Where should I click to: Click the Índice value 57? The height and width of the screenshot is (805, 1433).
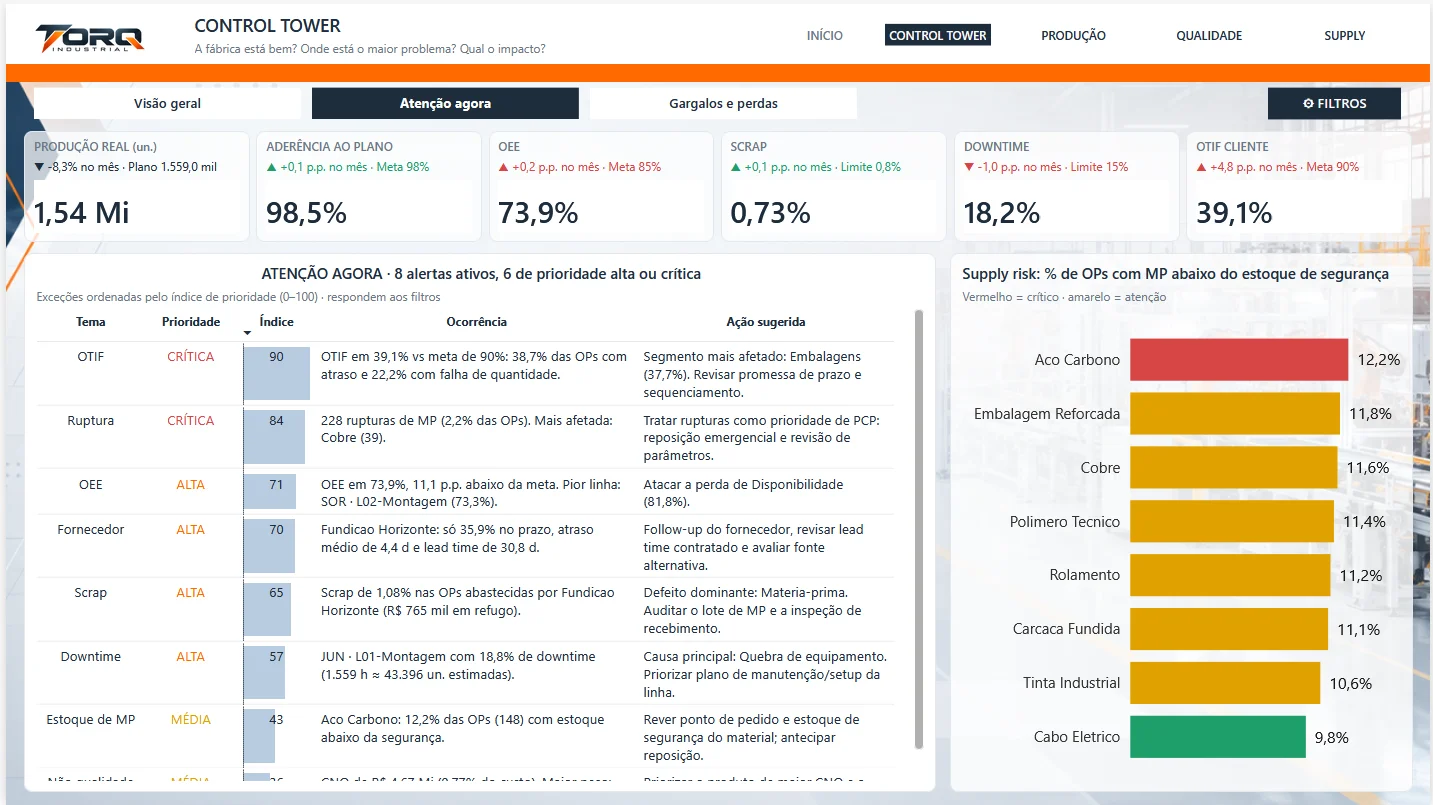(x=276, y=657)
